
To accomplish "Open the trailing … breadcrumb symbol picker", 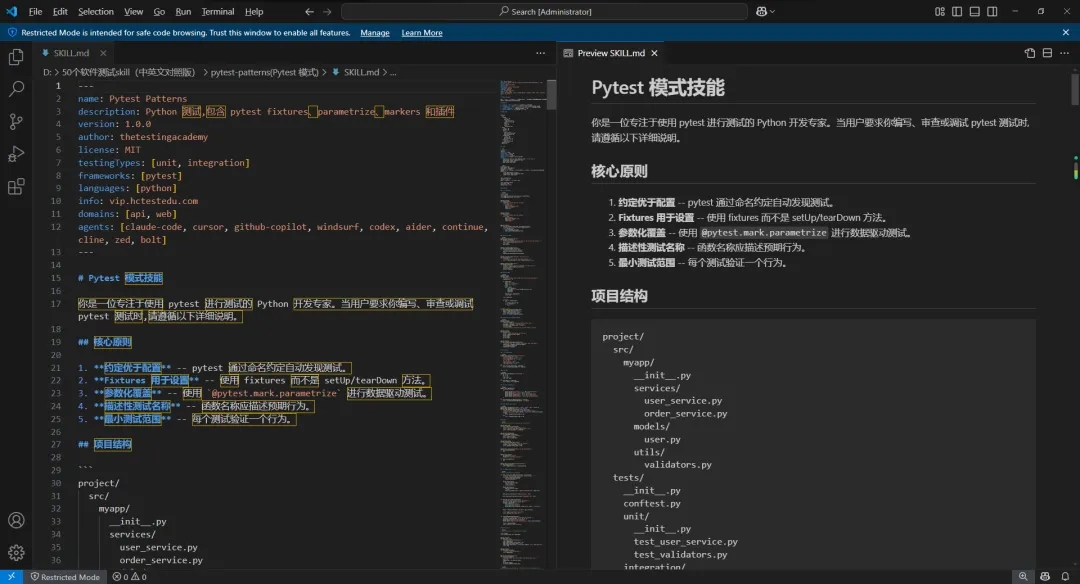I will tap(393, 72).
